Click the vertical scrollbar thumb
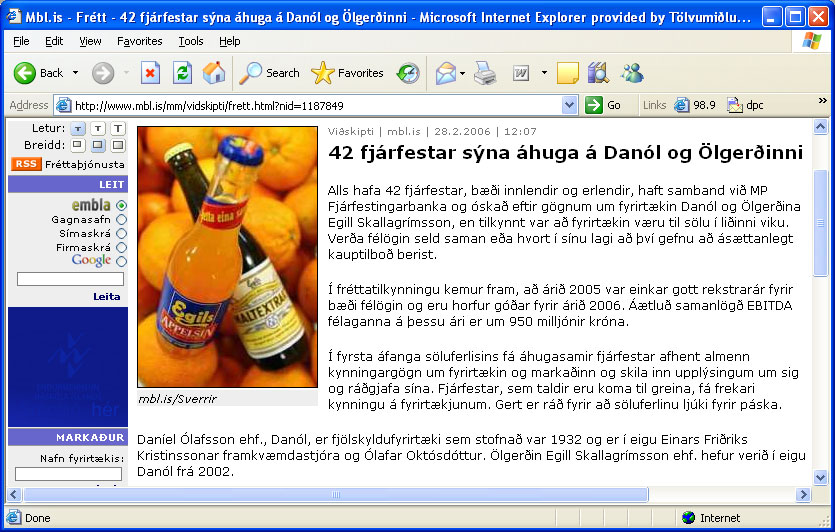 coord(820,223)
